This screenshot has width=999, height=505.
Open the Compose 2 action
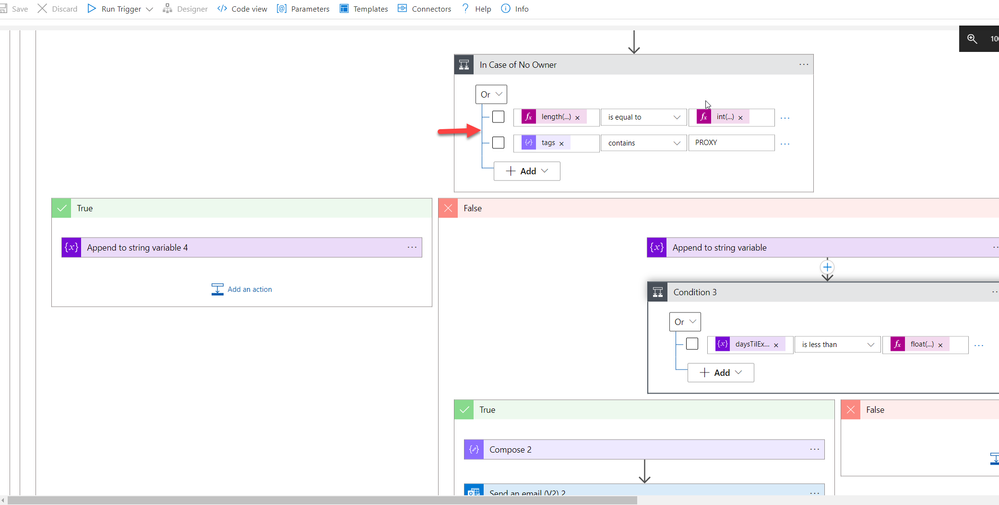point(644,450)
